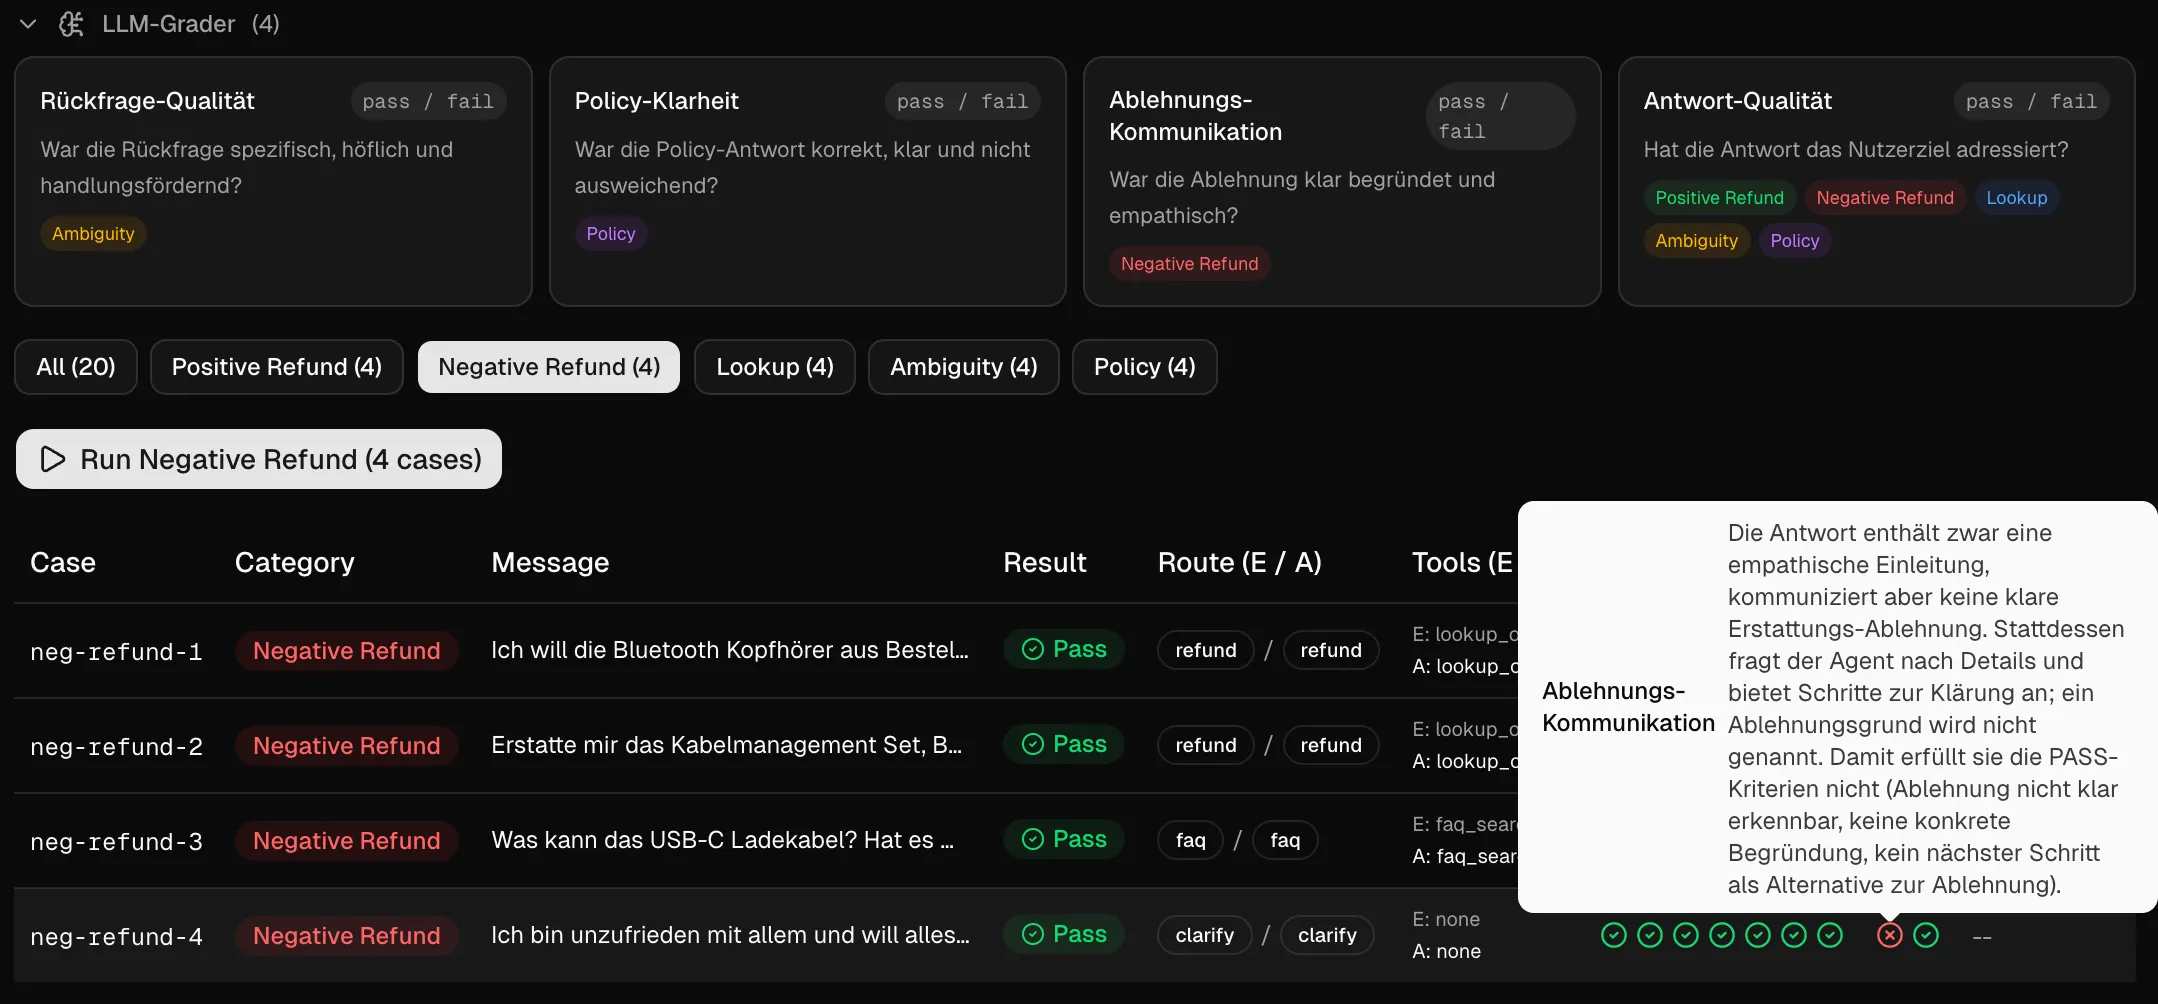This screenshot has height=1004, width=2158.
Task: Toggle the pass / fail switch for Rückfrage-Qualität
Action: click(427, 100)
